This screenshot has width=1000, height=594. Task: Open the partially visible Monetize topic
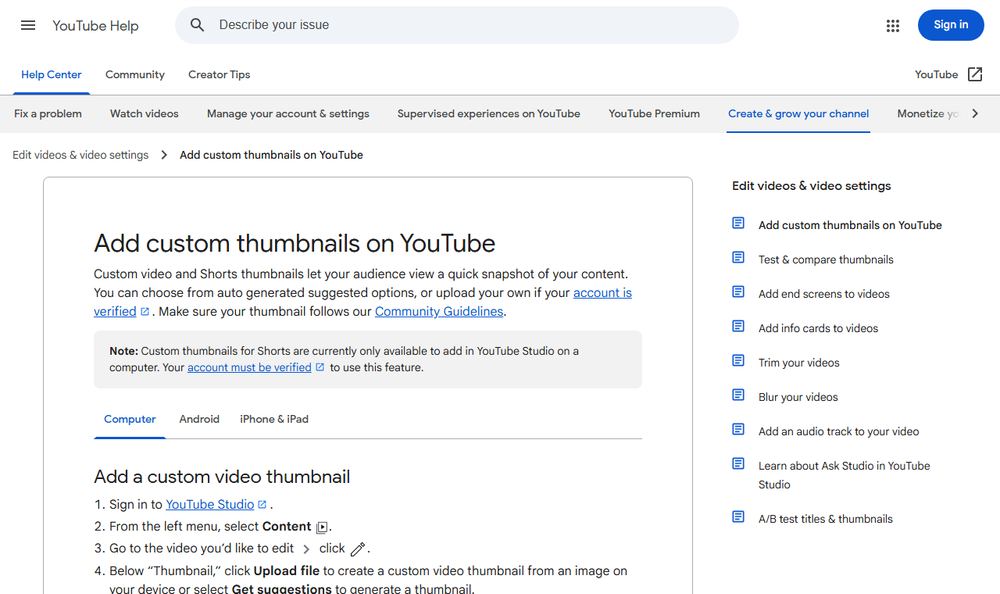tap(927, 114)
